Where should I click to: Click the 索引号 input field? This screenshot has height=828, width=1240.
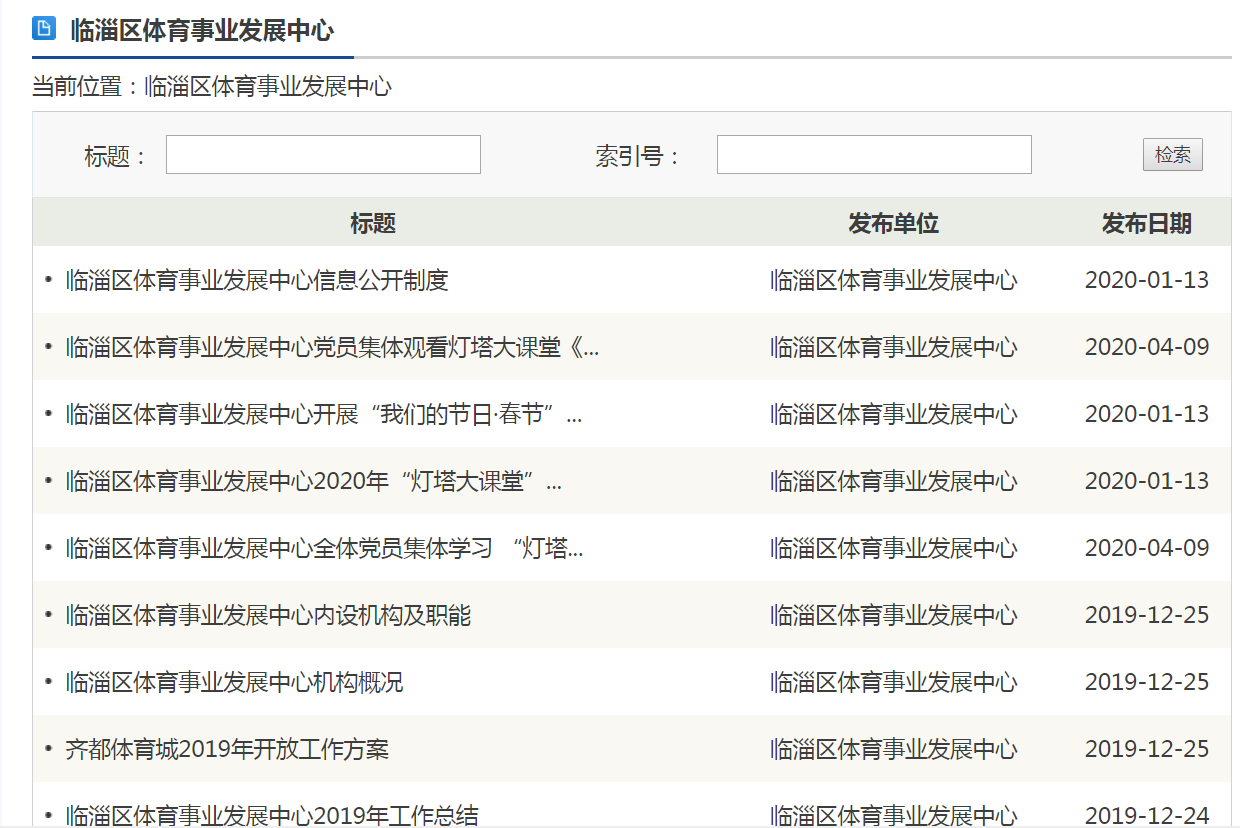click(873, 155)
